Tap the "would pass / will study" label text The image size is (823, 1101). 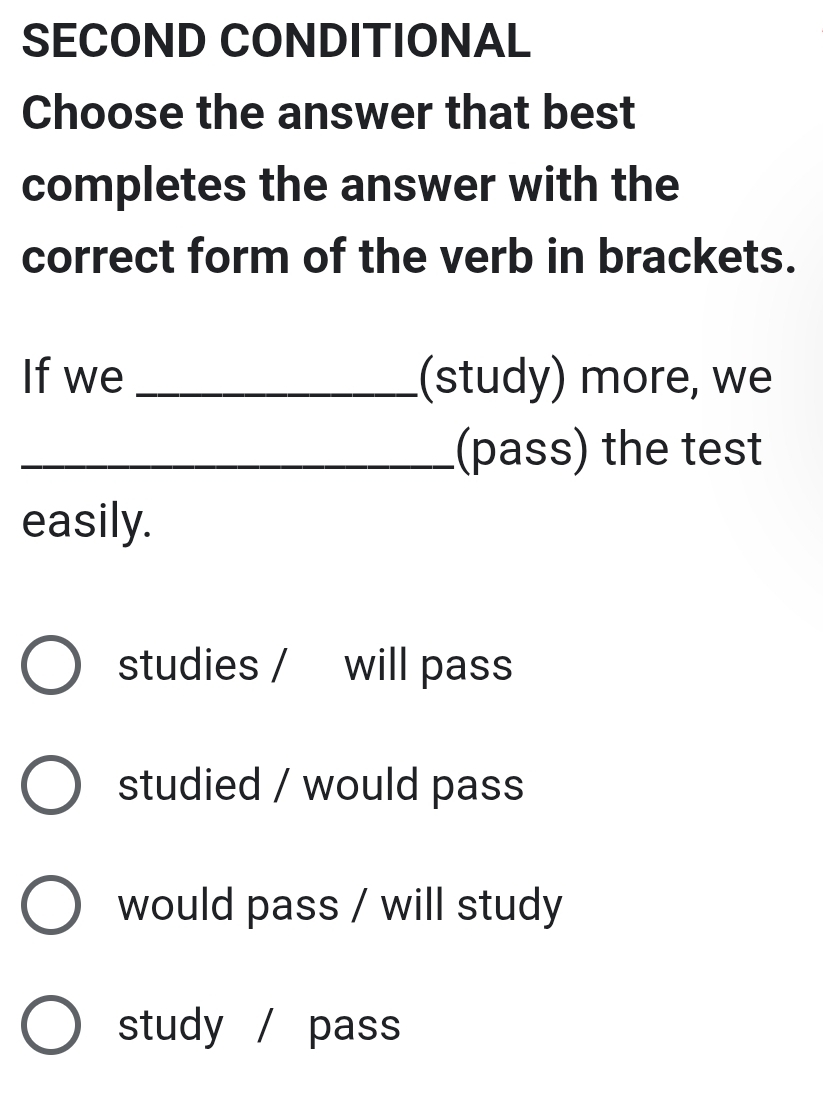pyautogui.click(x=340, y=905)
